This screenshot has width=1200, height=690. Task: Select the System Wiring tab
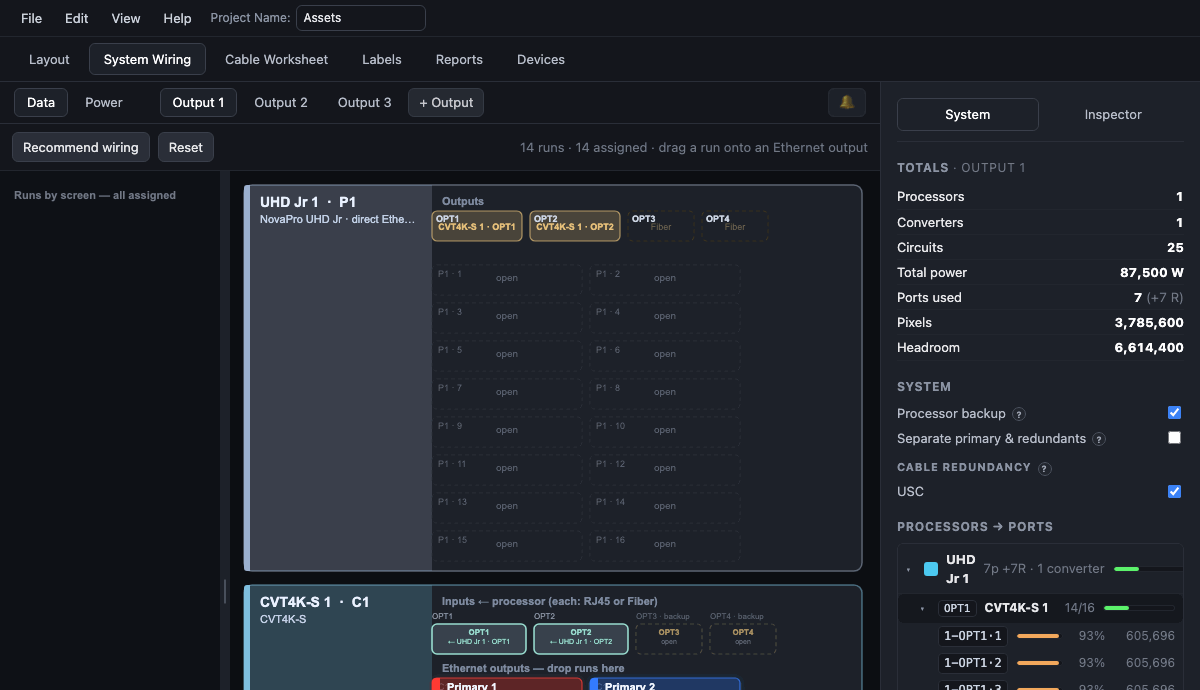click(x=147, y=59)
